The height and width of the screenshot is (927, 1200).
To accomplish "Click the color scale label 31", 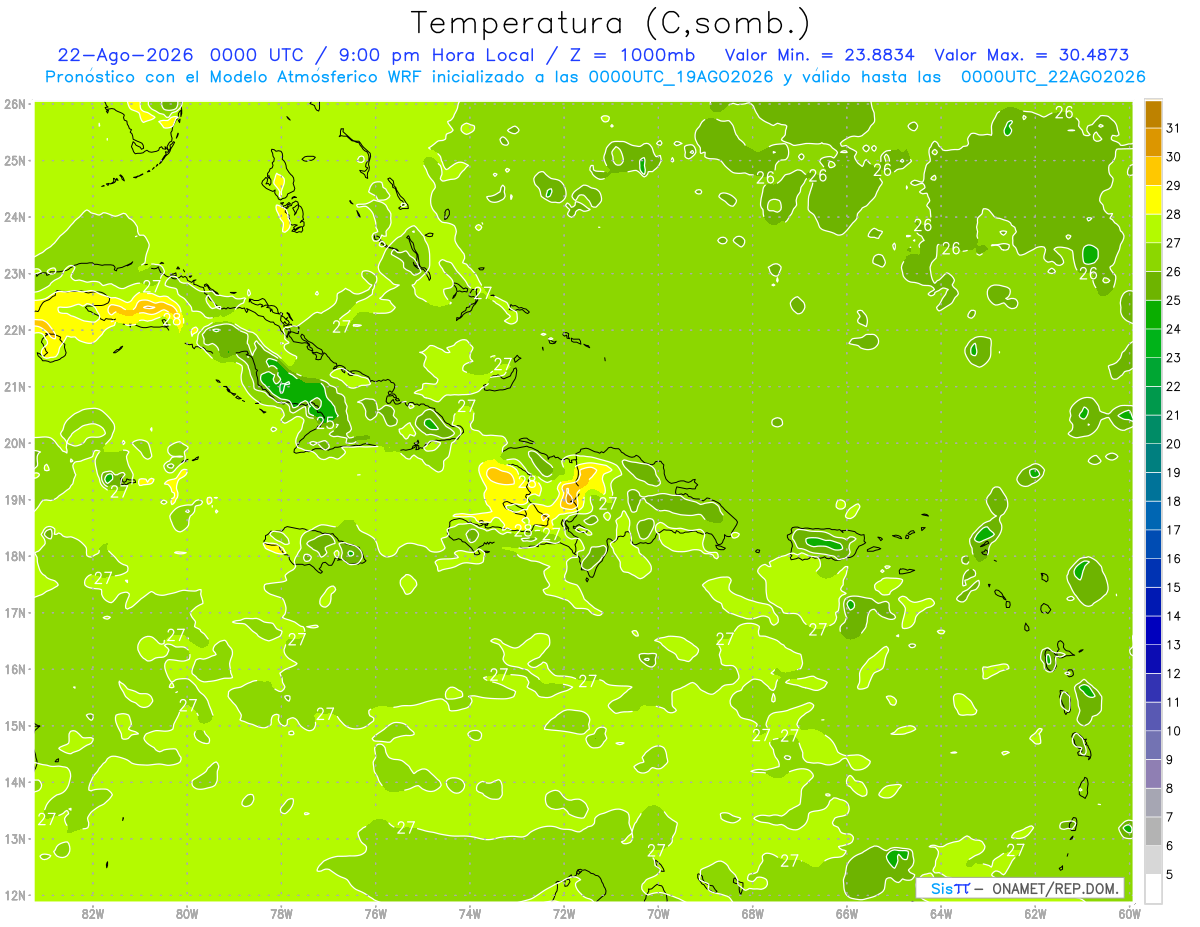I will pyautogui.click(x=1173, y=128).
